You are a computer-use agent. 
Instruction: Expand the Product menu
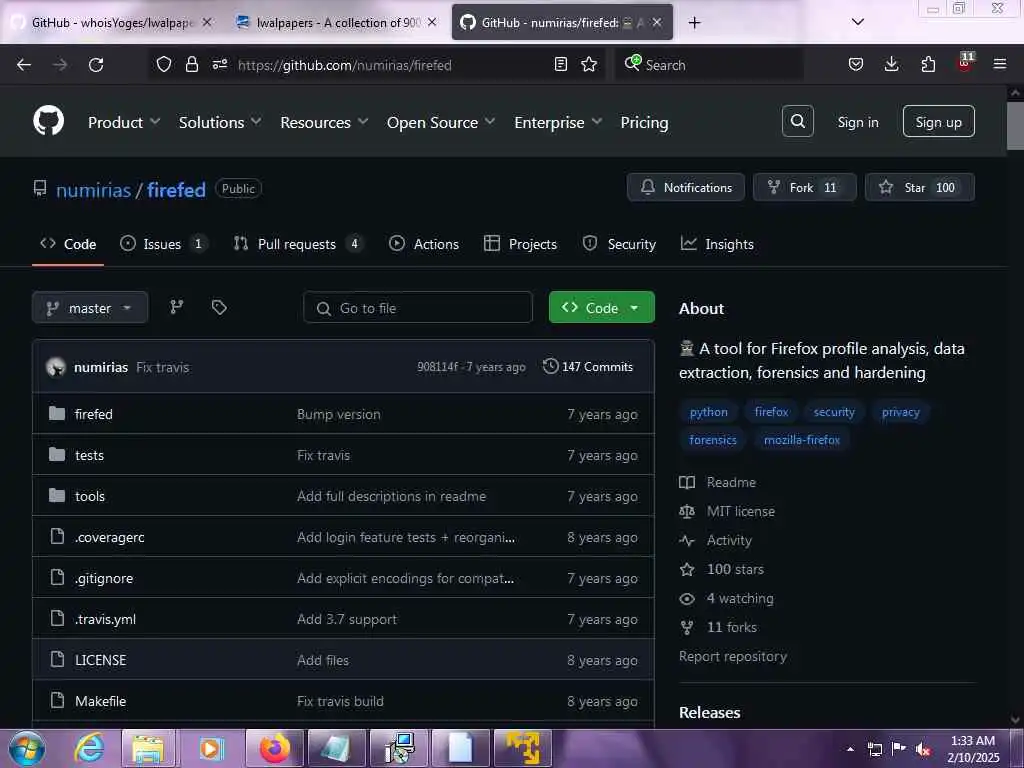124,122
